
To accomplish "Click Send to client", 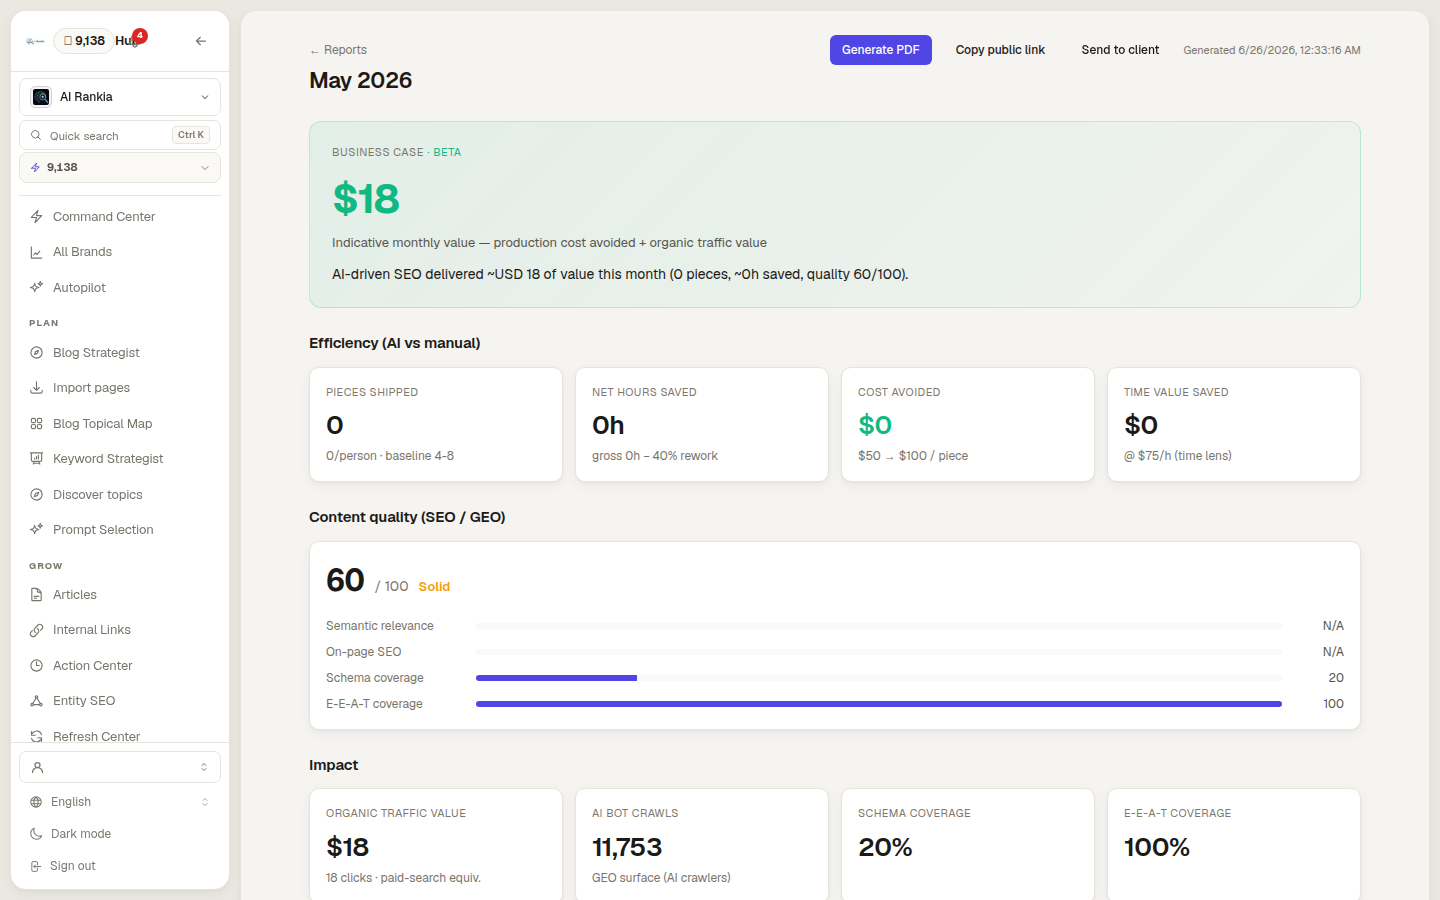I will (x=1120, y=50).
